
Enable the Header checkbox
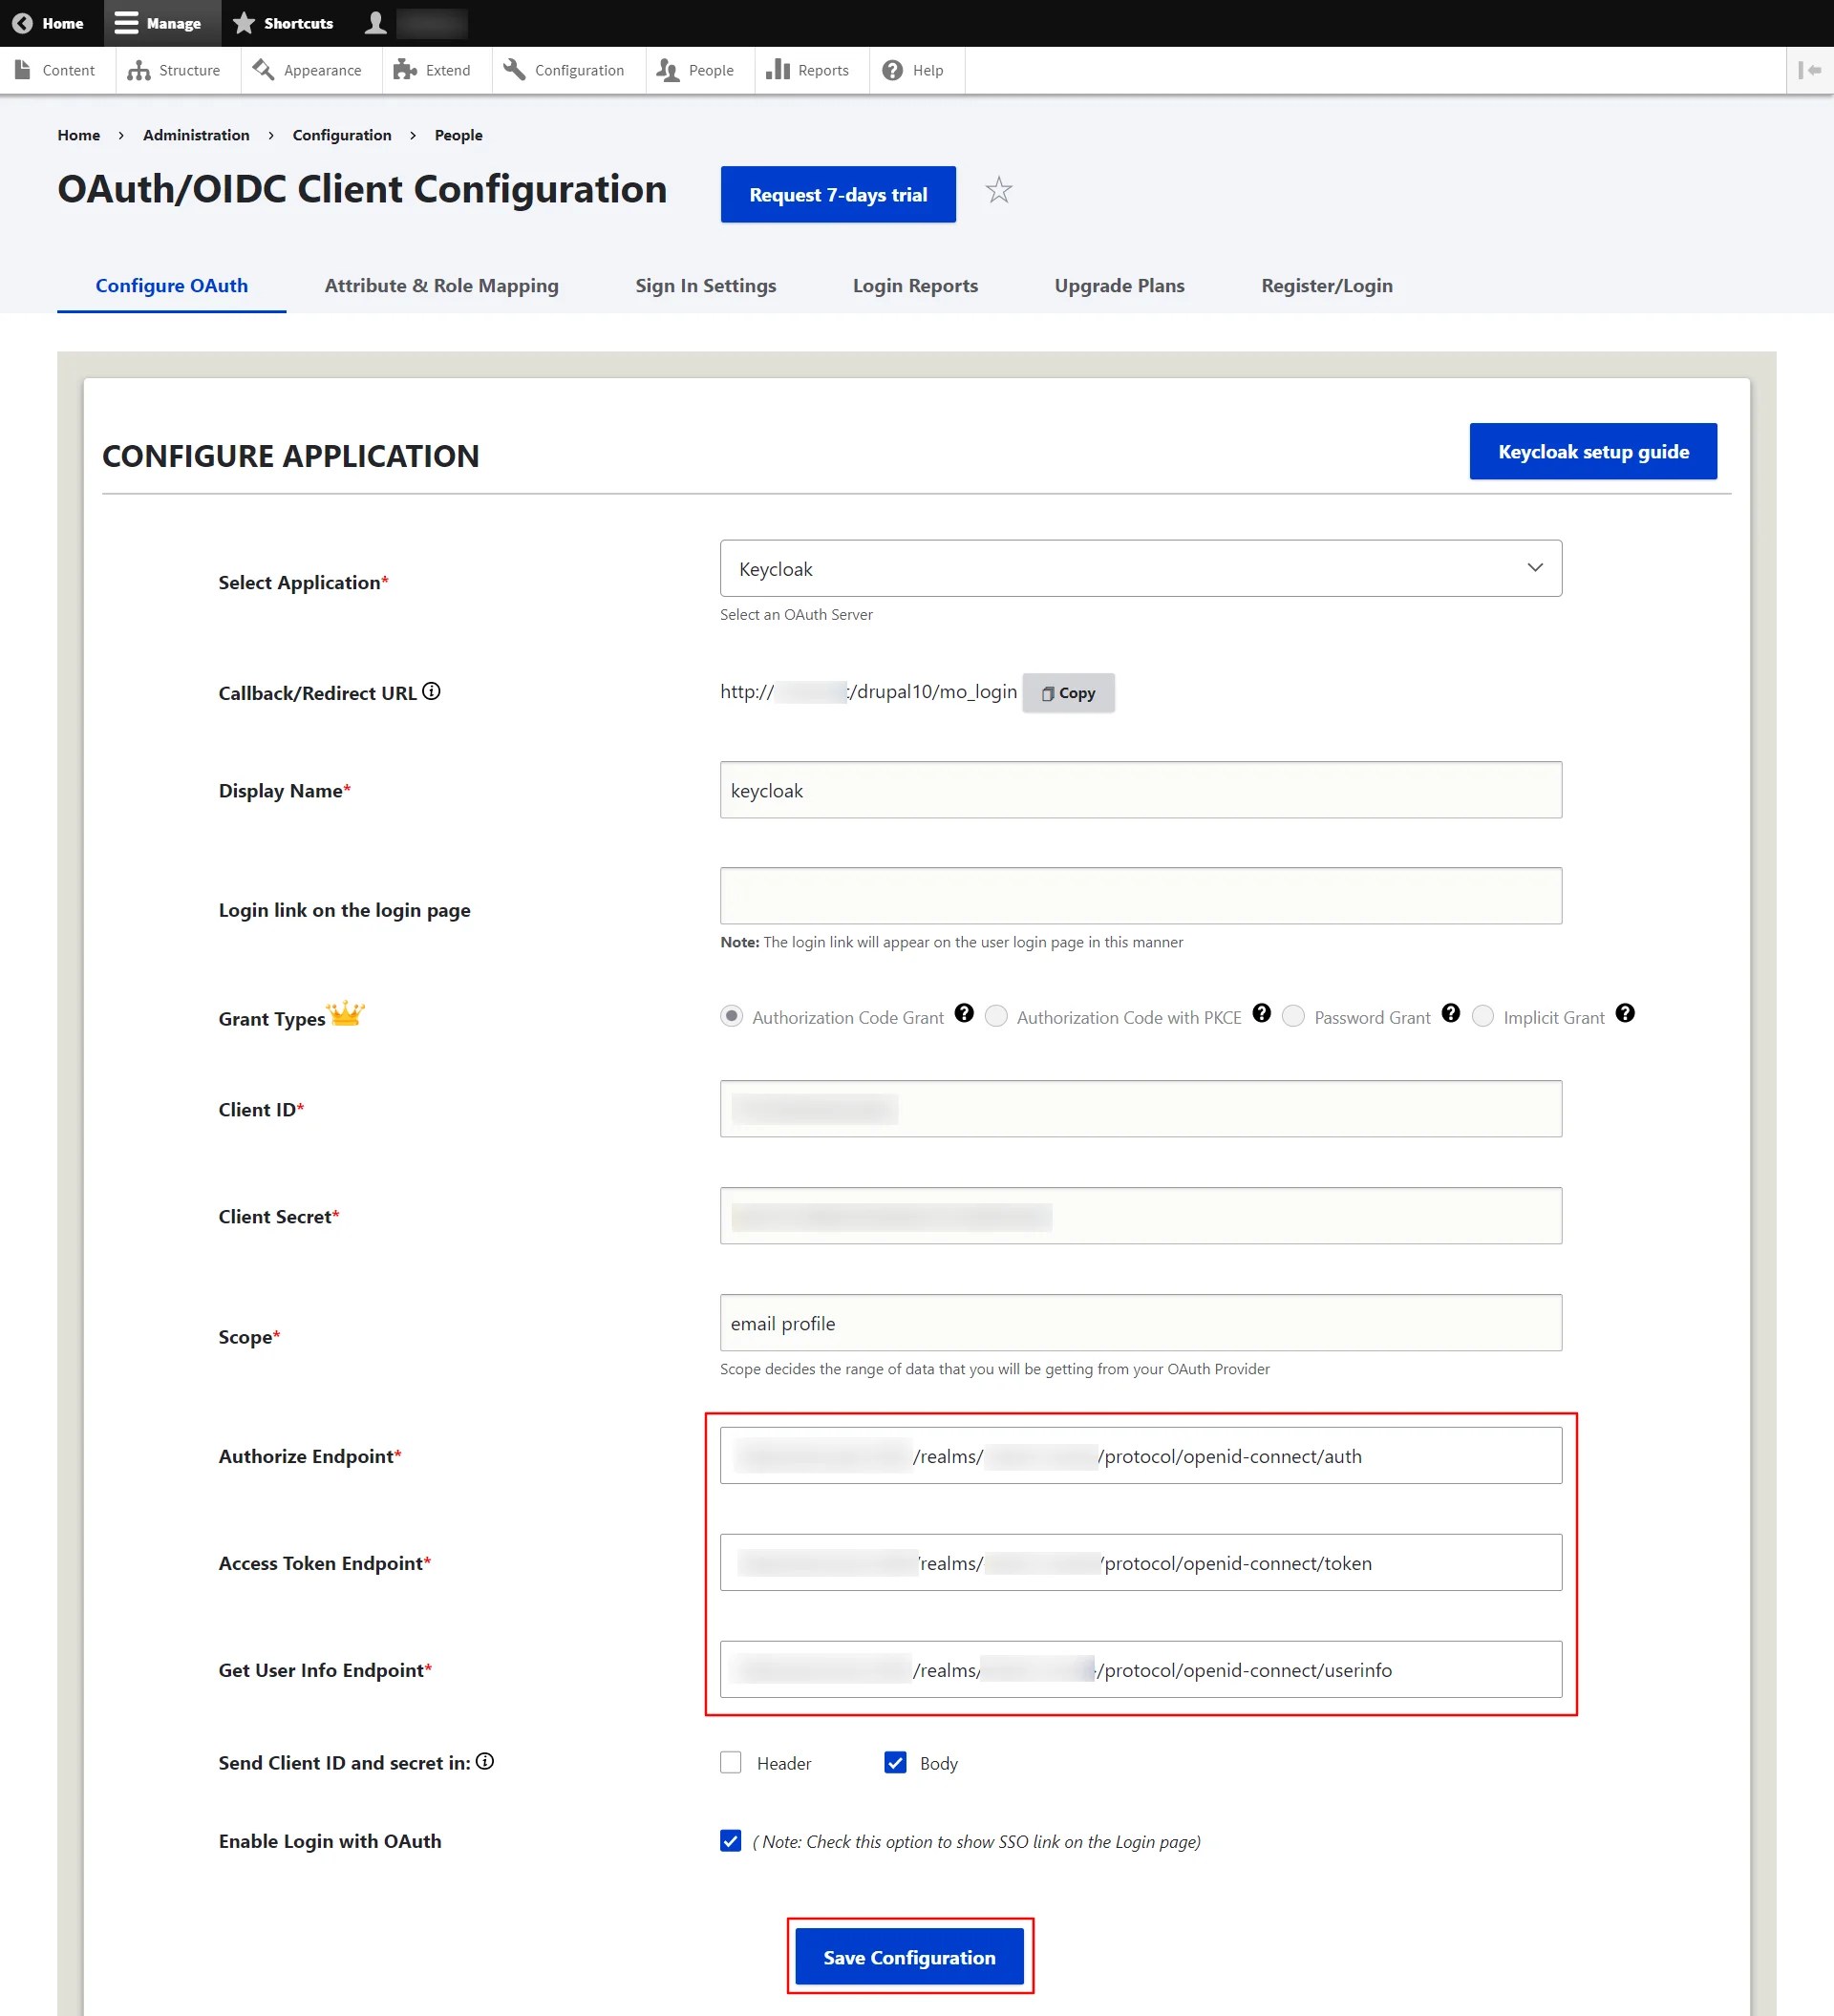[x=731, y=1762]
